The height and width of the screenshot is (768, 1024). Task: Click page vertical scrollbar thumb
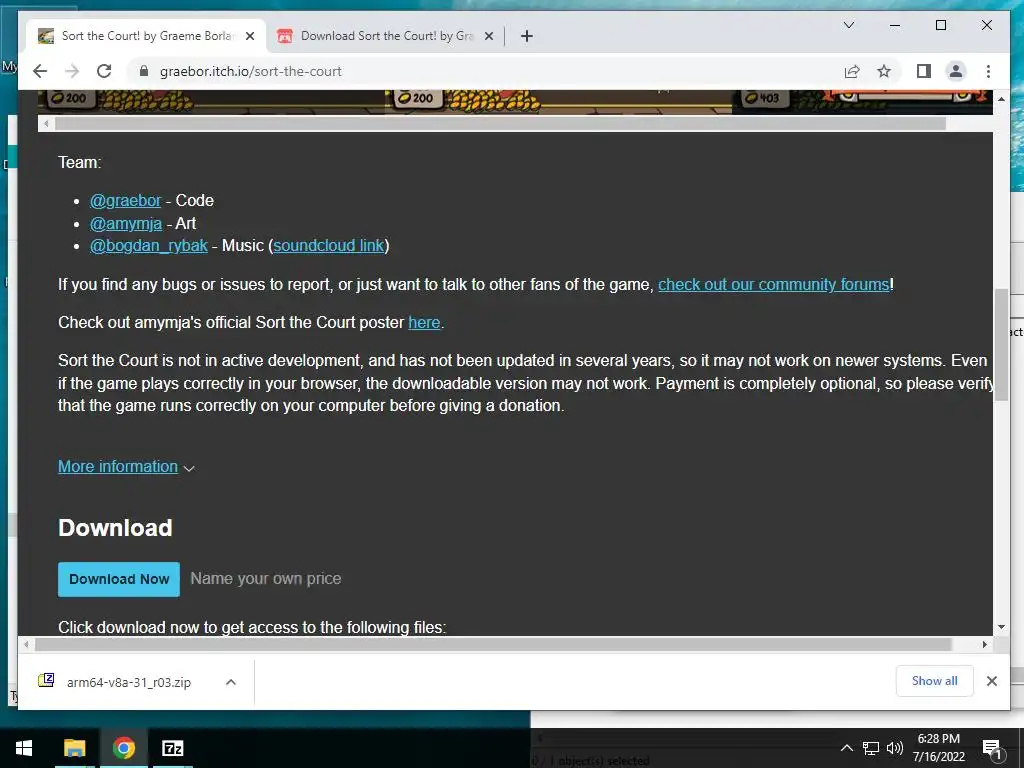pos(1001,345)
